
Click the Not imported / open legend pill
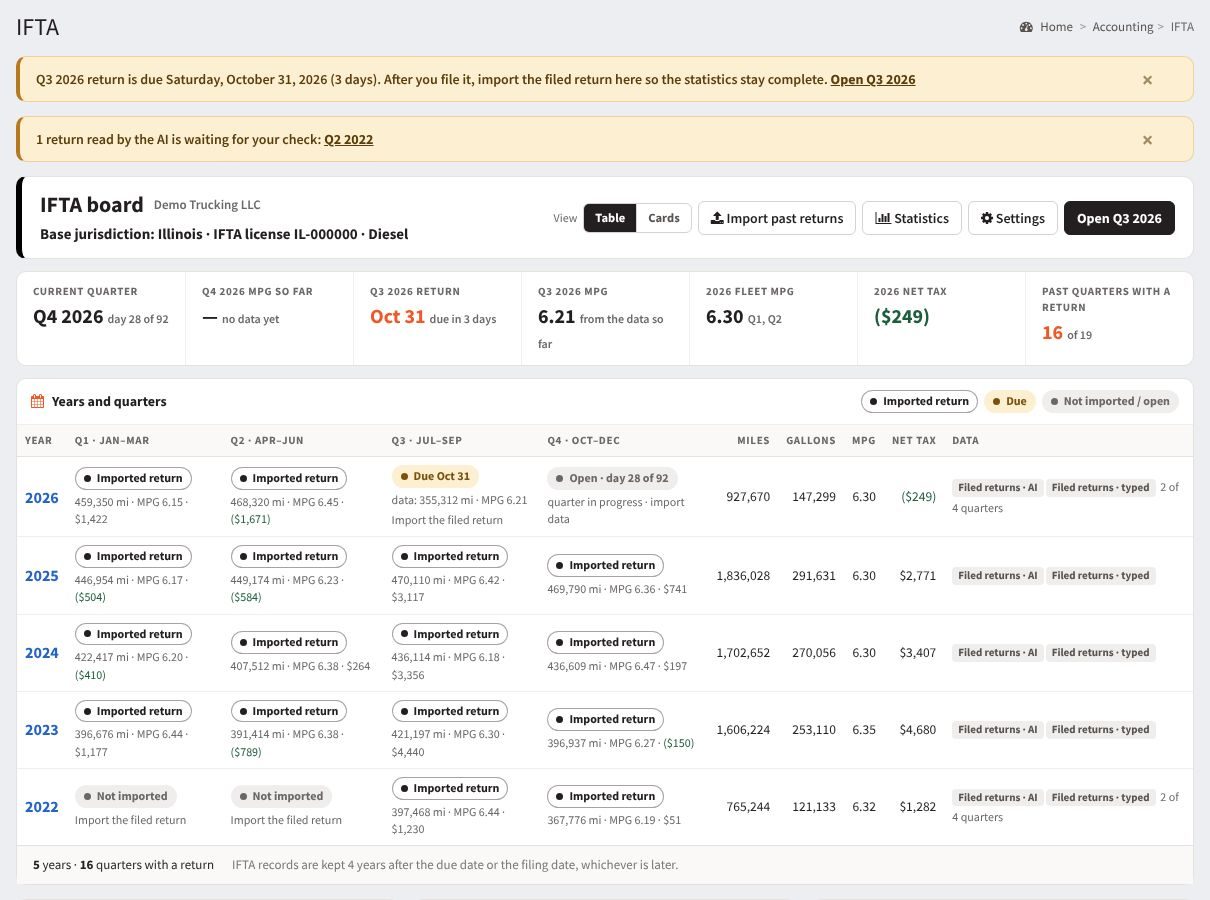tap(1110, 401)
